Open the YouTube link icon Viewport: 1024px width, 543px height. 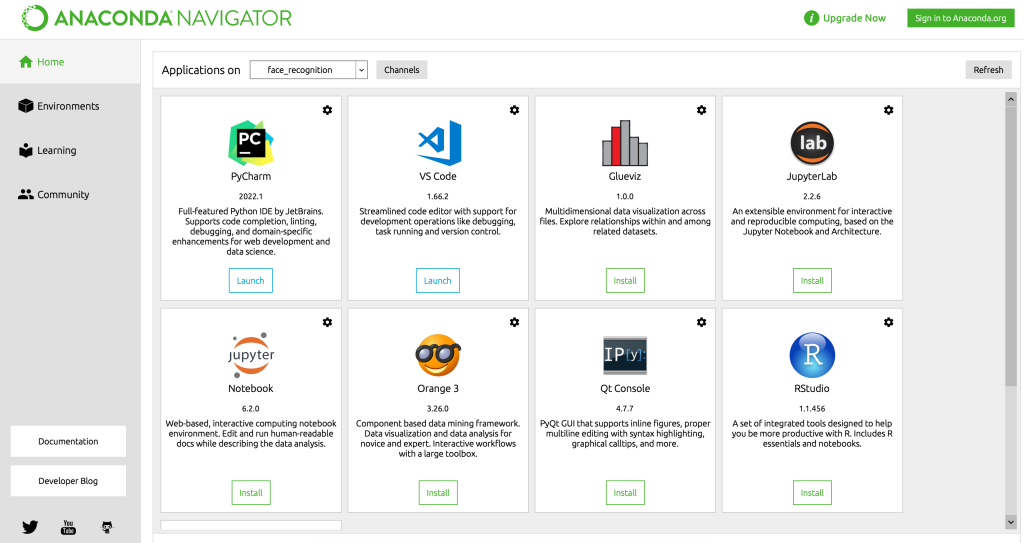pos(68,526)
